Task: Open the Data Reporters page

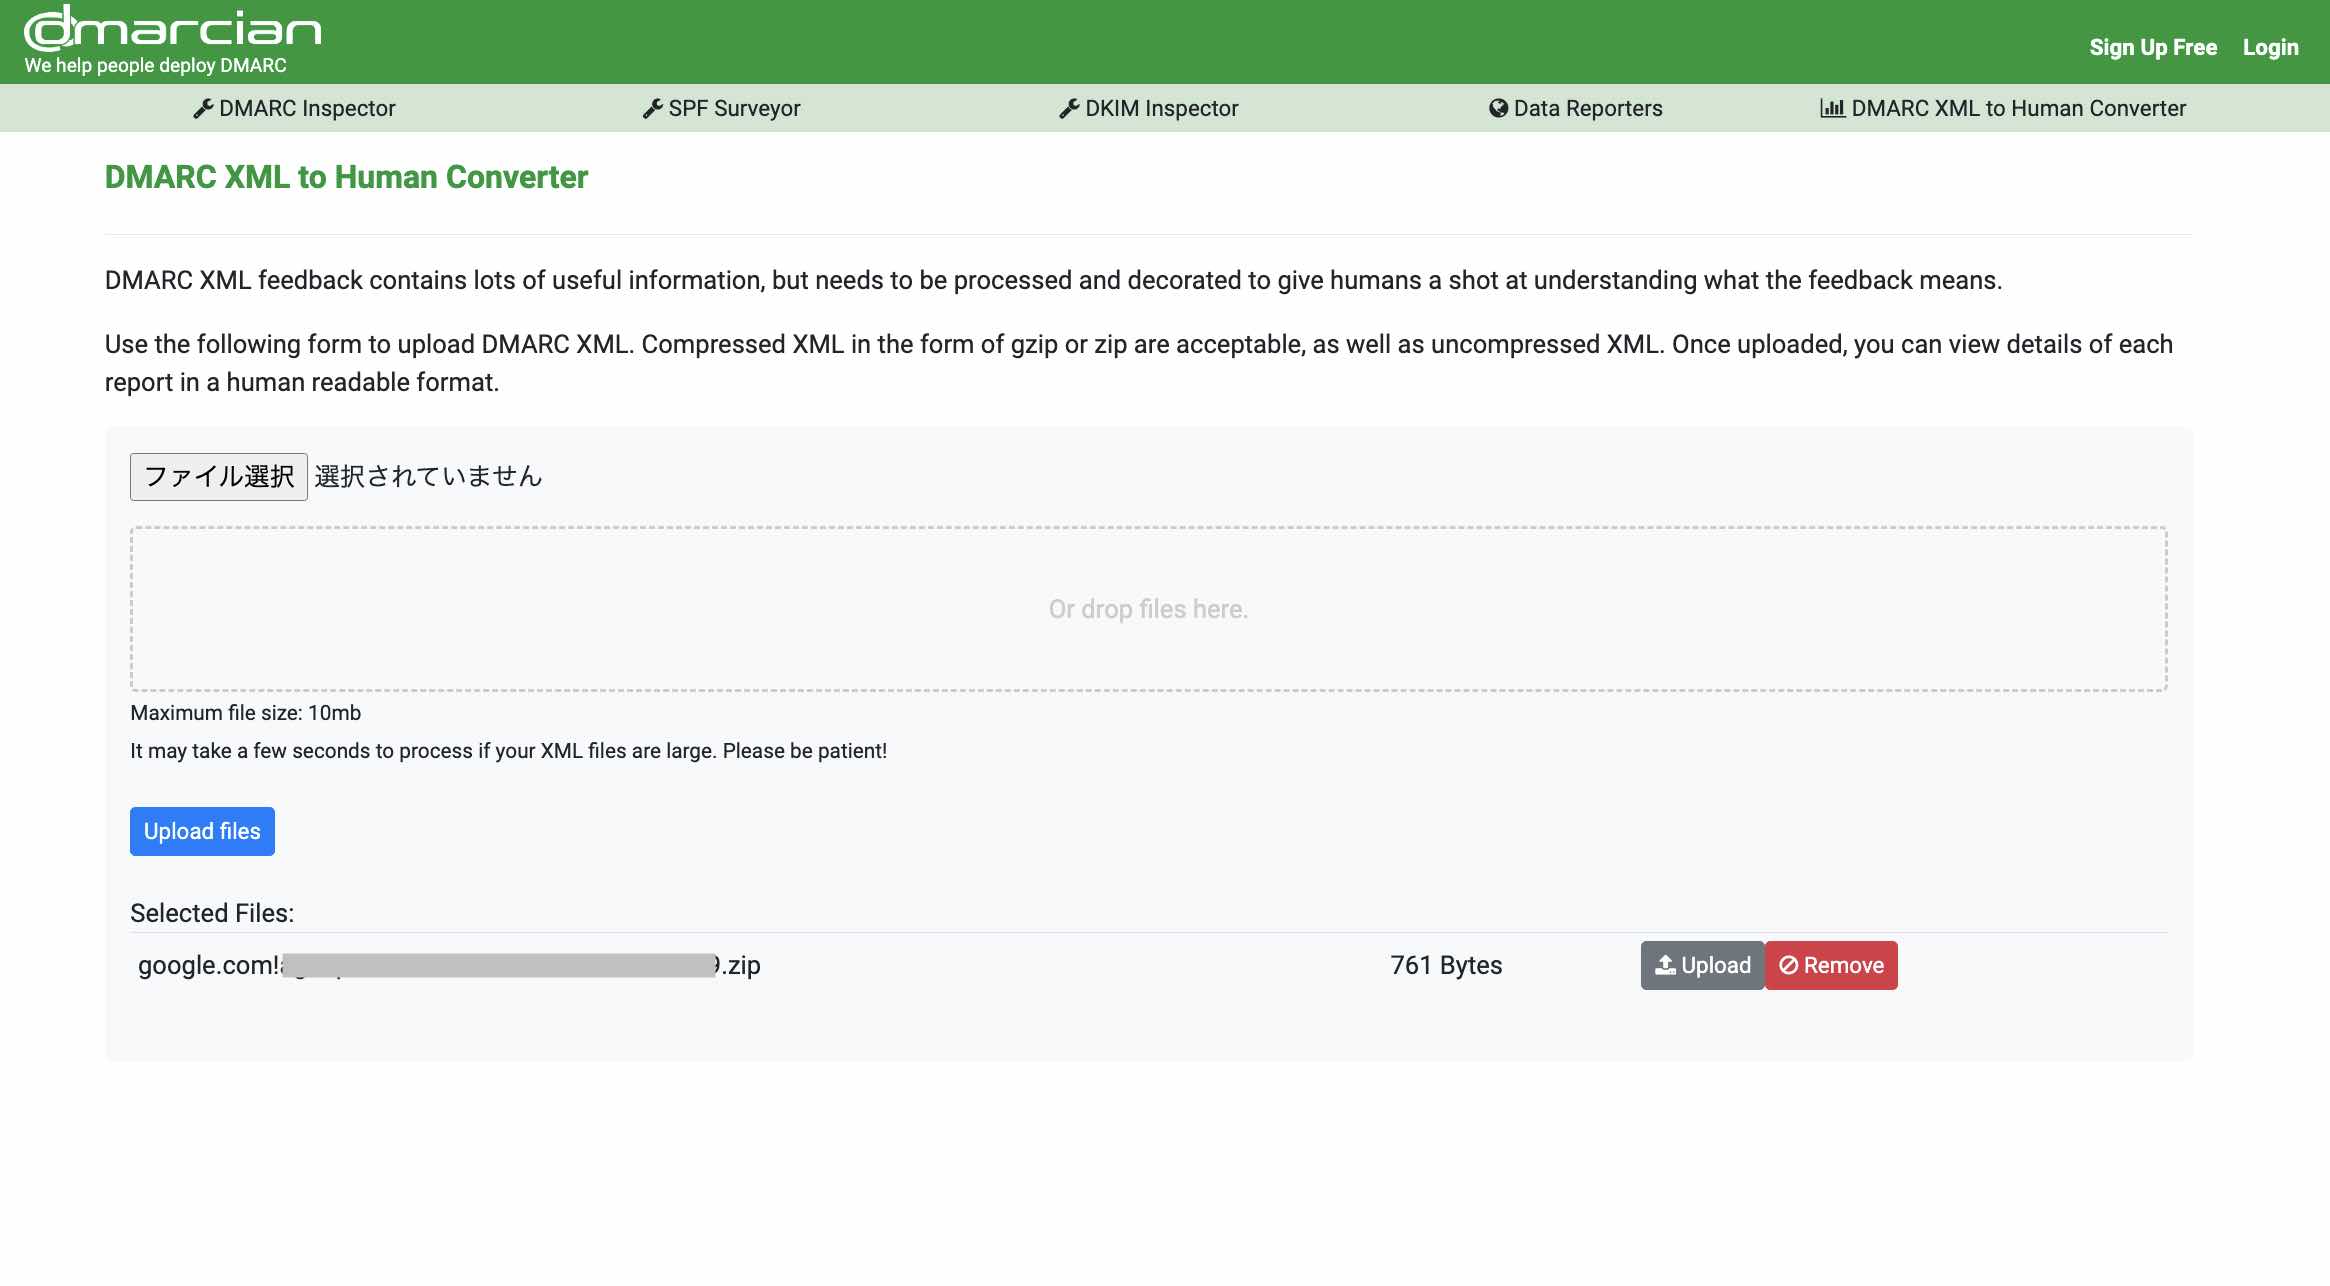Action: click(1587, 108)
